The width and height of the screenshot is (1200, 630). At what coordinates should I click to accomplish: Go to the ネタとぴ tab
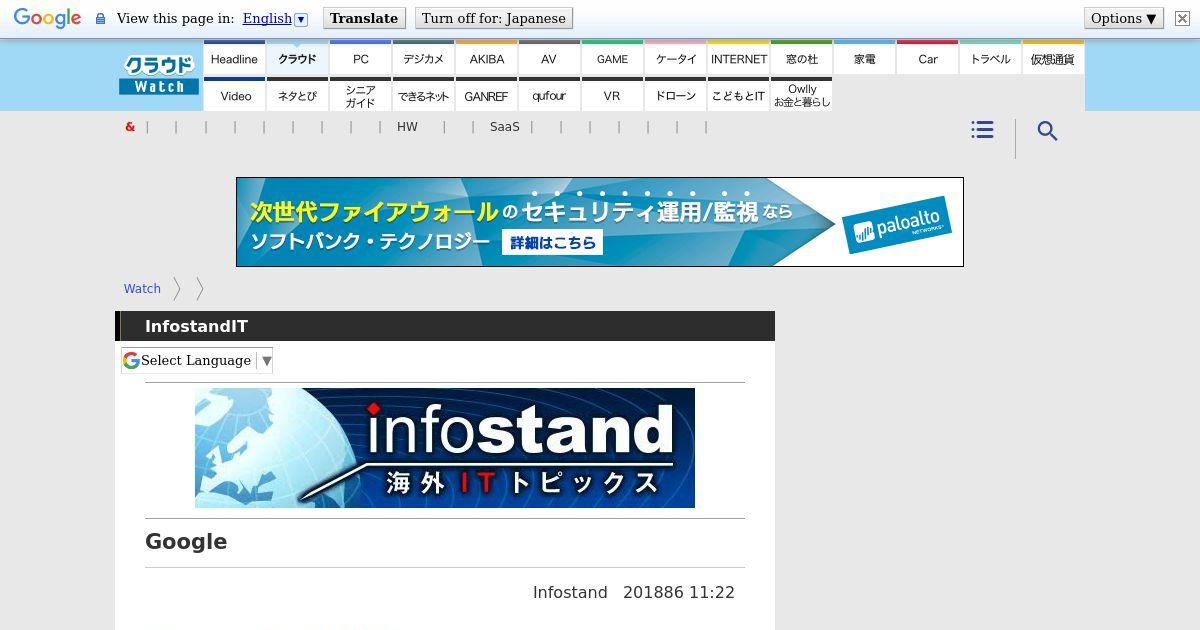tap(297, 95)
